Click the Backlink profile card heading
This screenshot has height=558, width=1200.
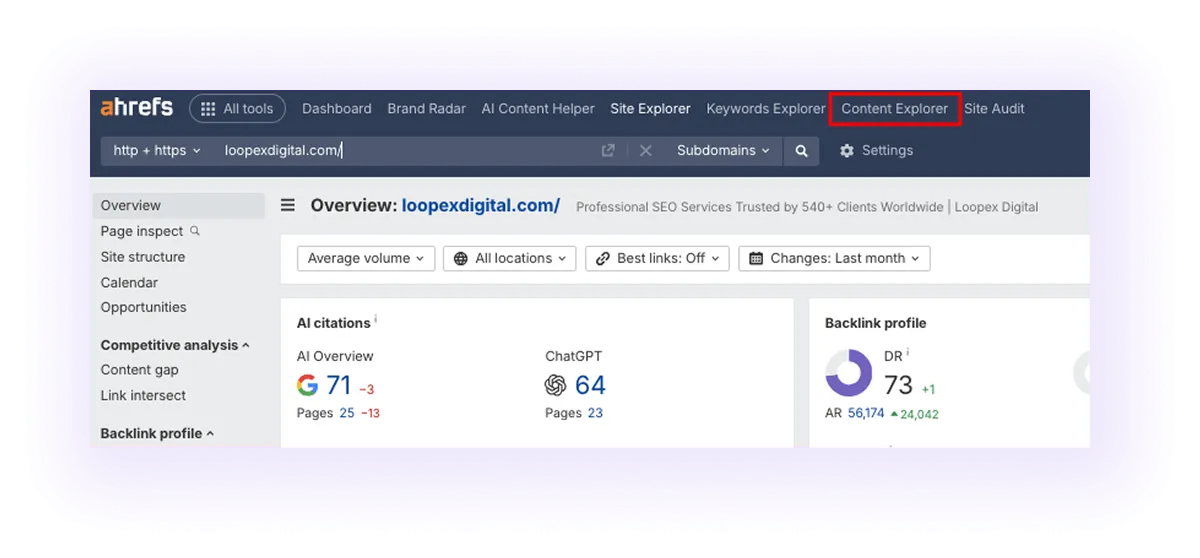pyautogui.click(x=875, y=323)
